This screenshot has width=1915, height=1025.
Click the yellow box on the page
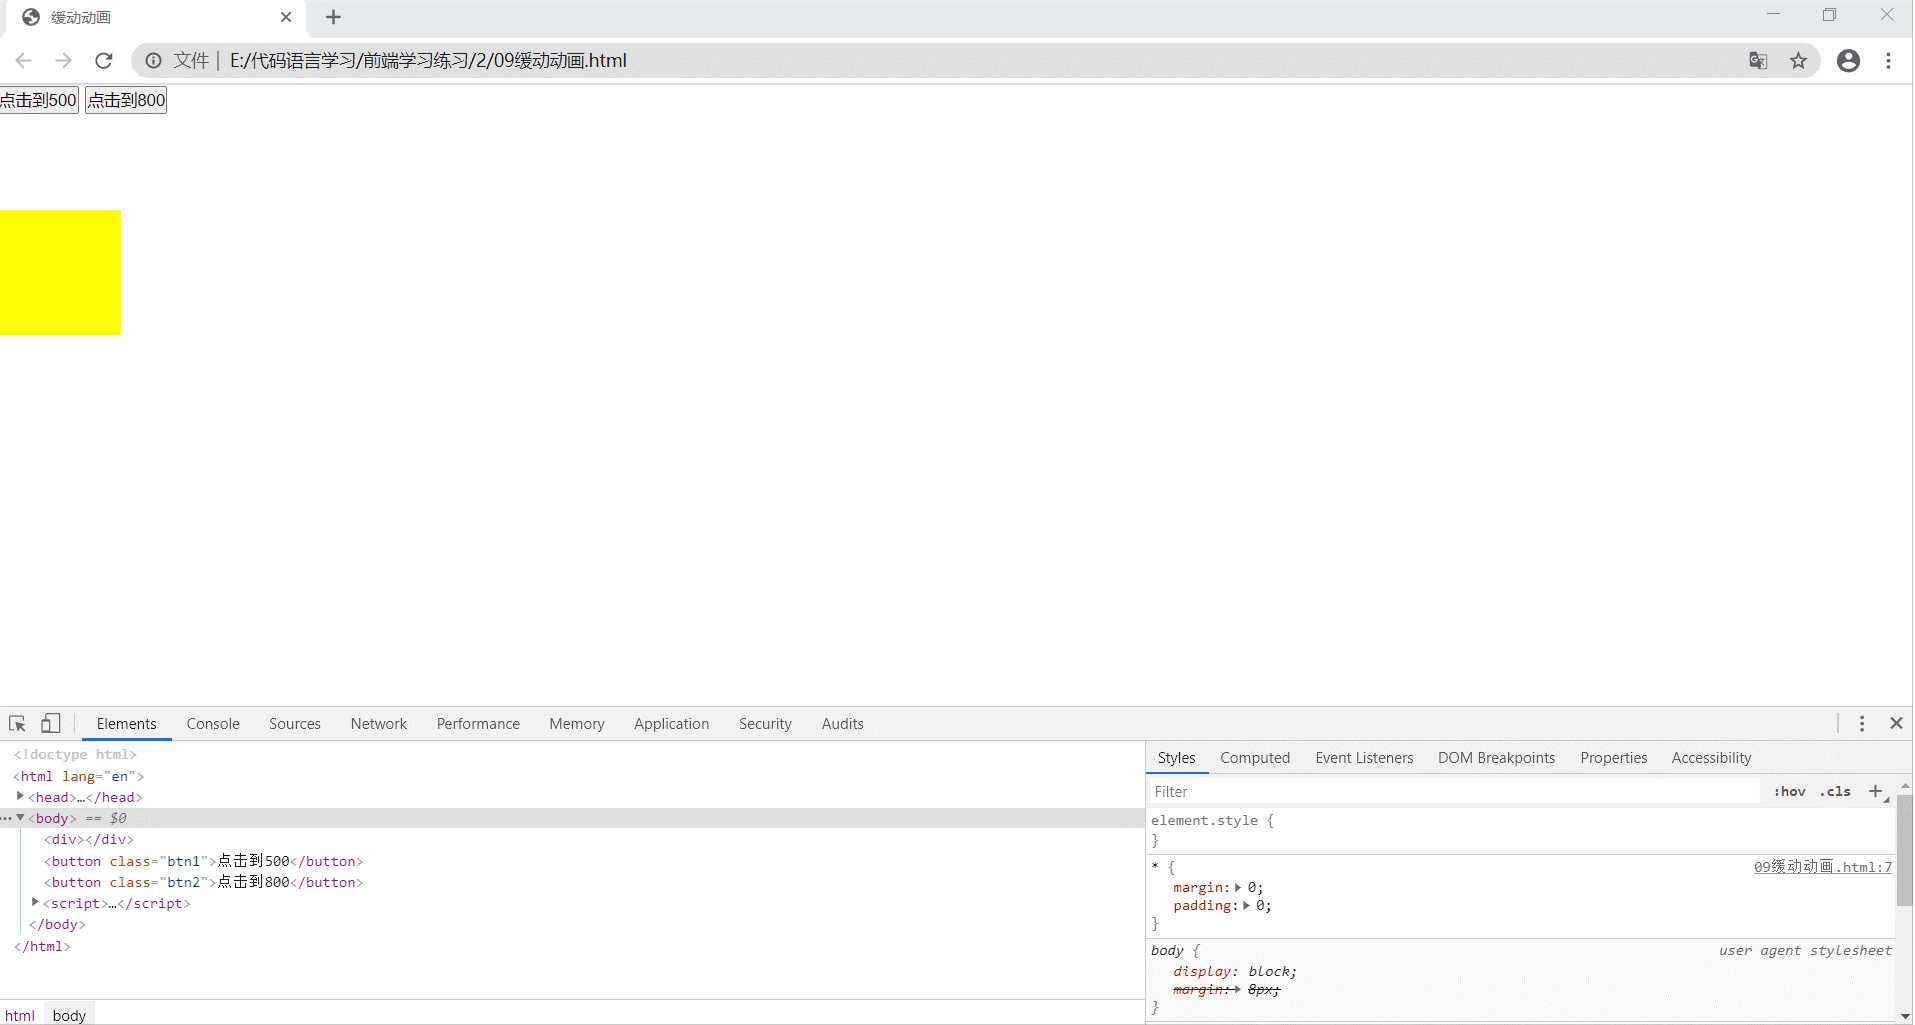tap(60, 272)
